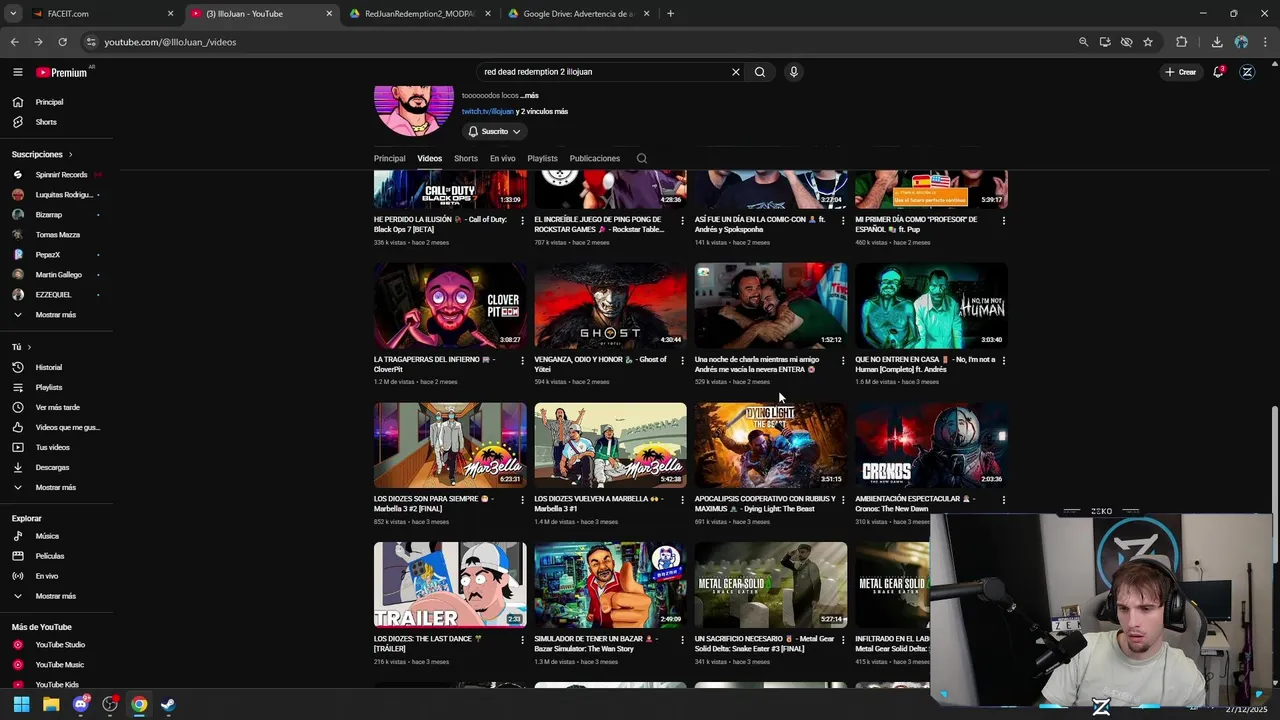1280x720 pixels.
Task: Open the browser tab search dropdown
Action: coord(13,13)
